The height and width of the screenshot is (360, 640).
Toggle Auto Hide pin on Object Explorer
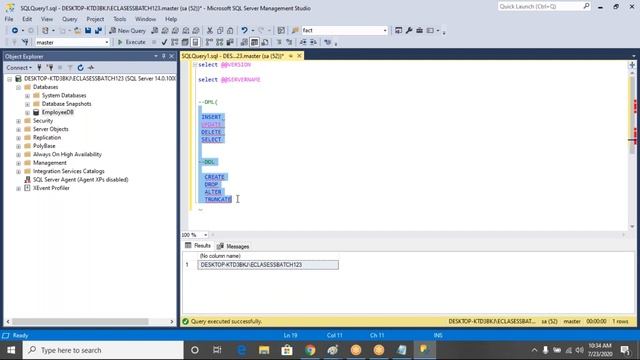(164, 56)
